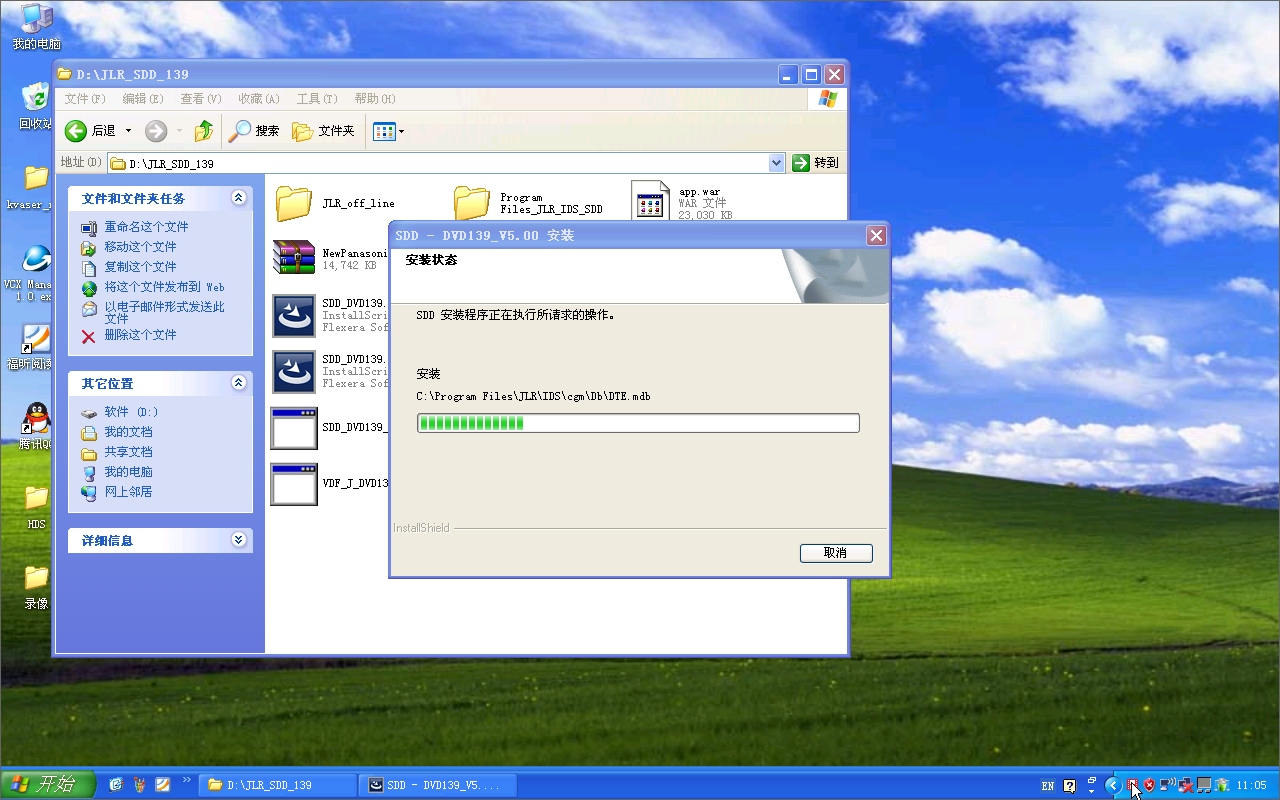
Task: Click the Start (开始) button
Action: [48, 785]
